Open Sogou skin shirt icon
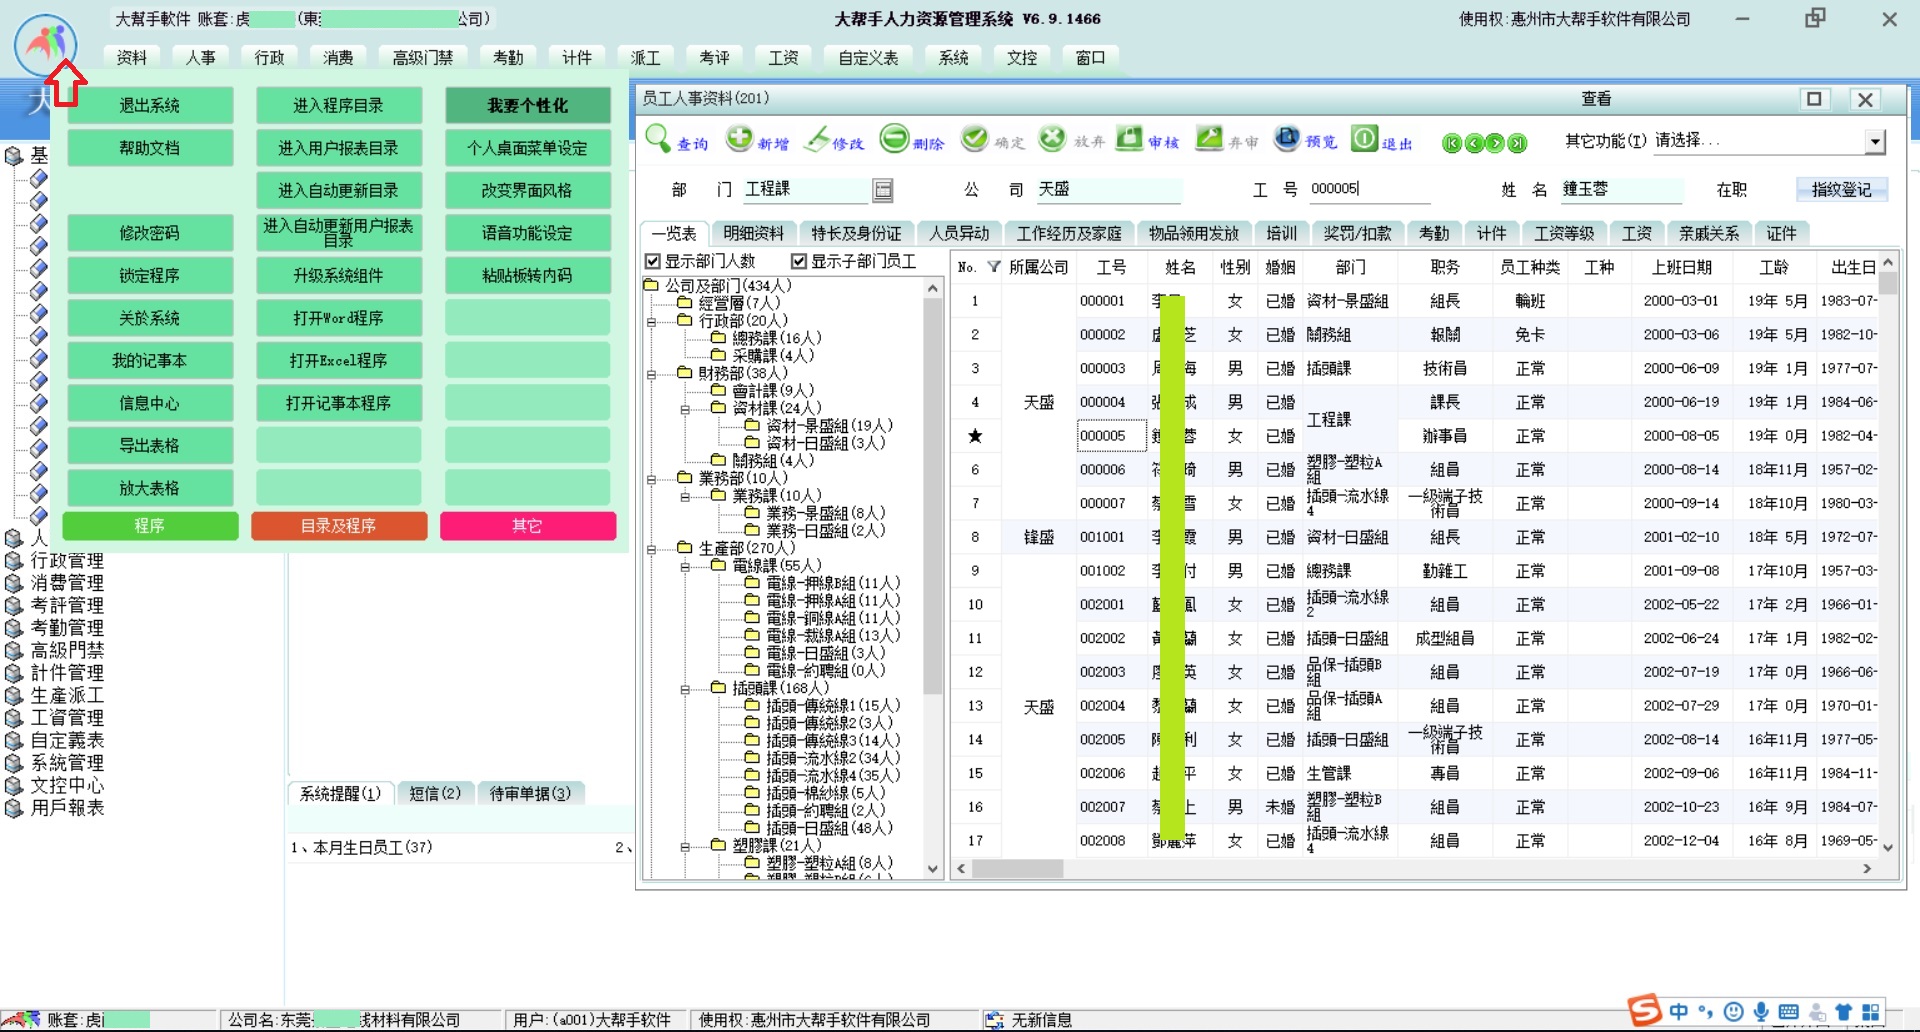 tap(1844, 1012)
